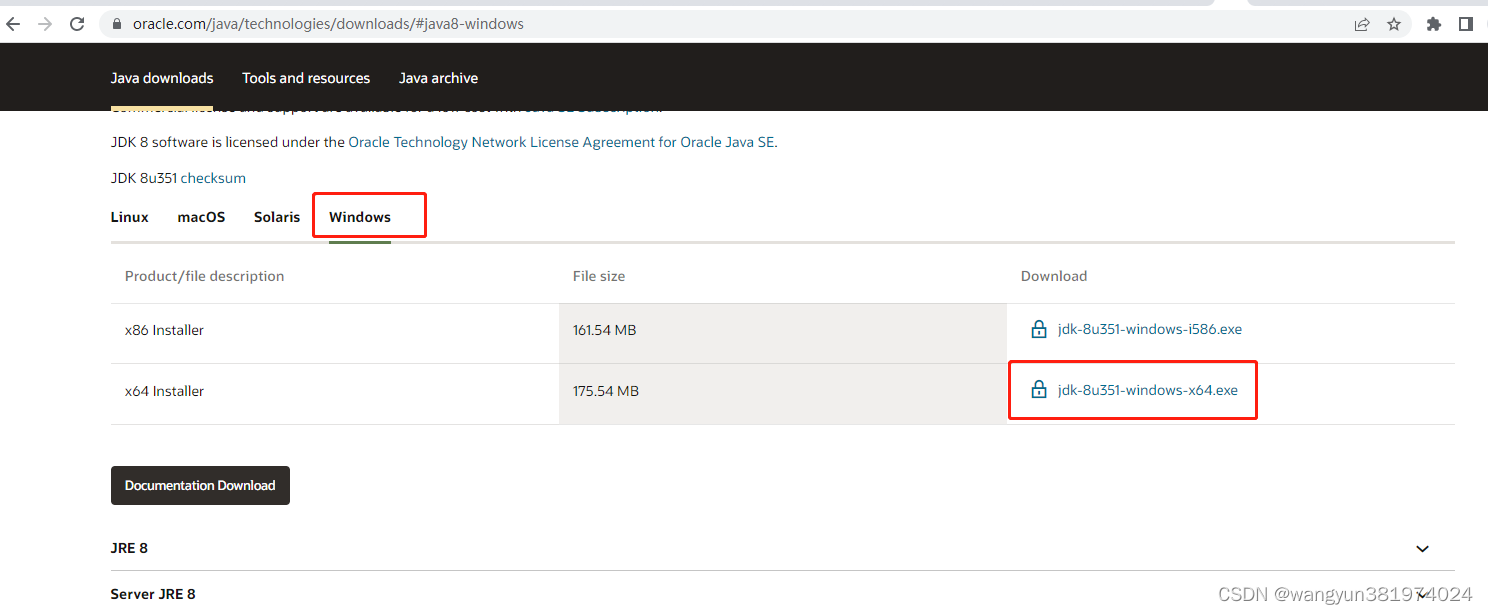Viewport: 1488px width, 614px height.
Task: Click the 161.54 MB file size cell
Action: tap(783, 333)
